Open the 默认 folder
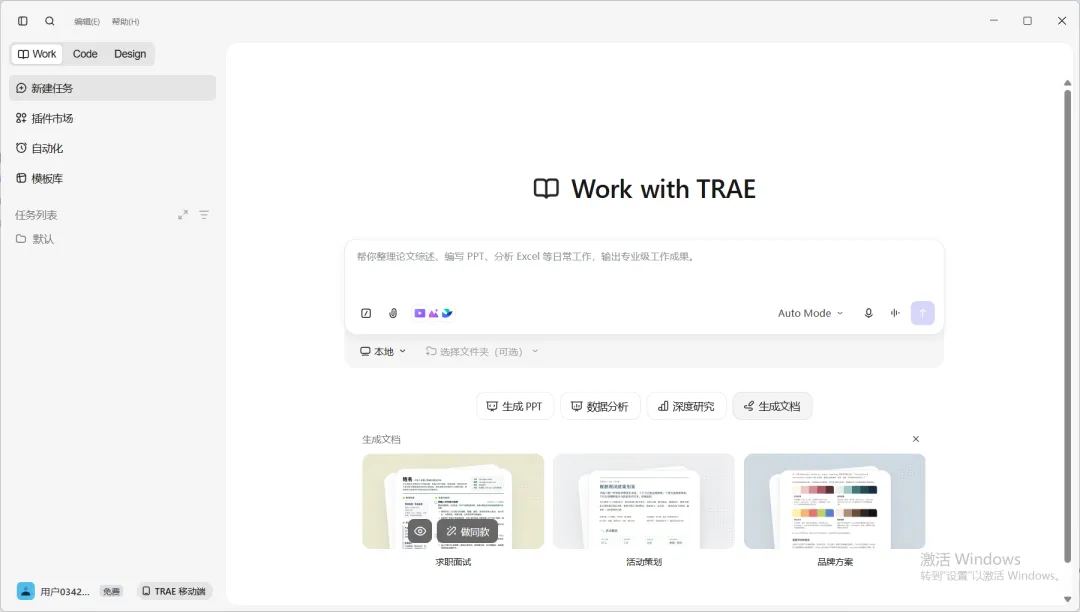This screenshot has height=612, width=1080. [x=112, y=239]
